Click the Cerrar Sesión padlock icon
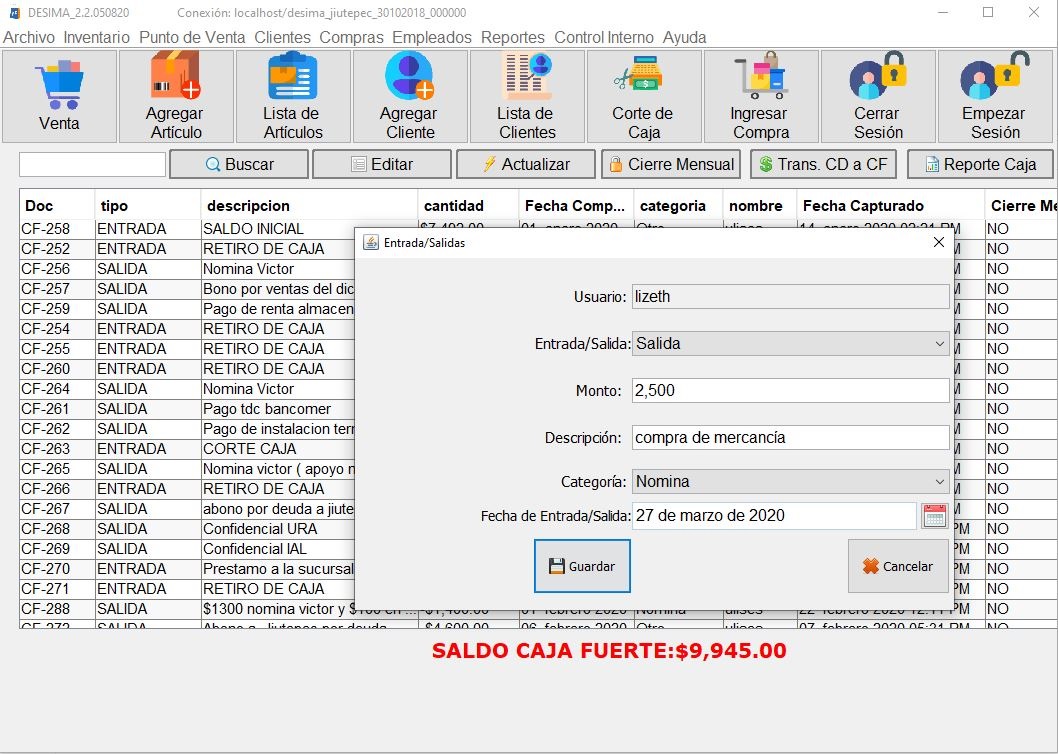 [877, 78]
